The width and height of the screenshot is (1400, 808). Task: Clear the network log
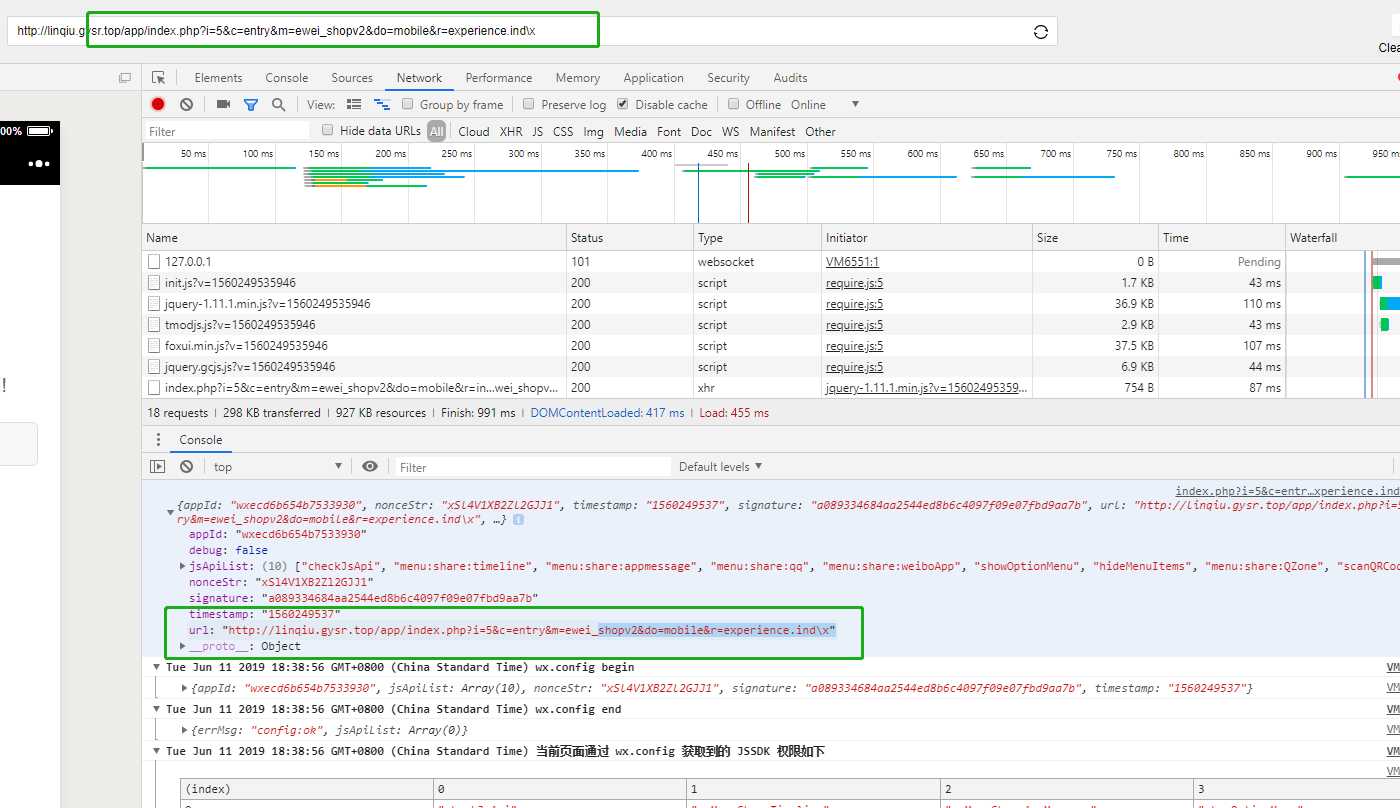click(x=186, y=104)
